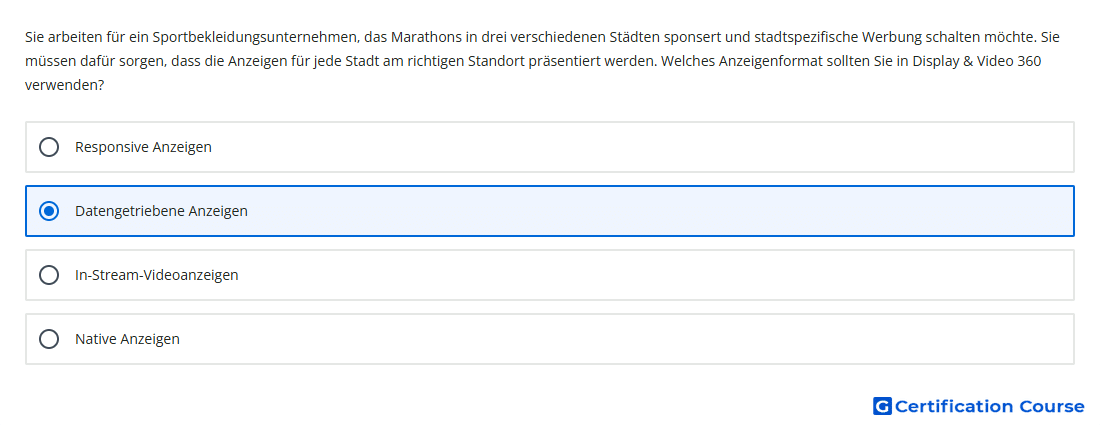Click the word "verwenden?" ending the question
Image resolution: width=1100 pixels, height=425 pixels.
tap(65, 86)
